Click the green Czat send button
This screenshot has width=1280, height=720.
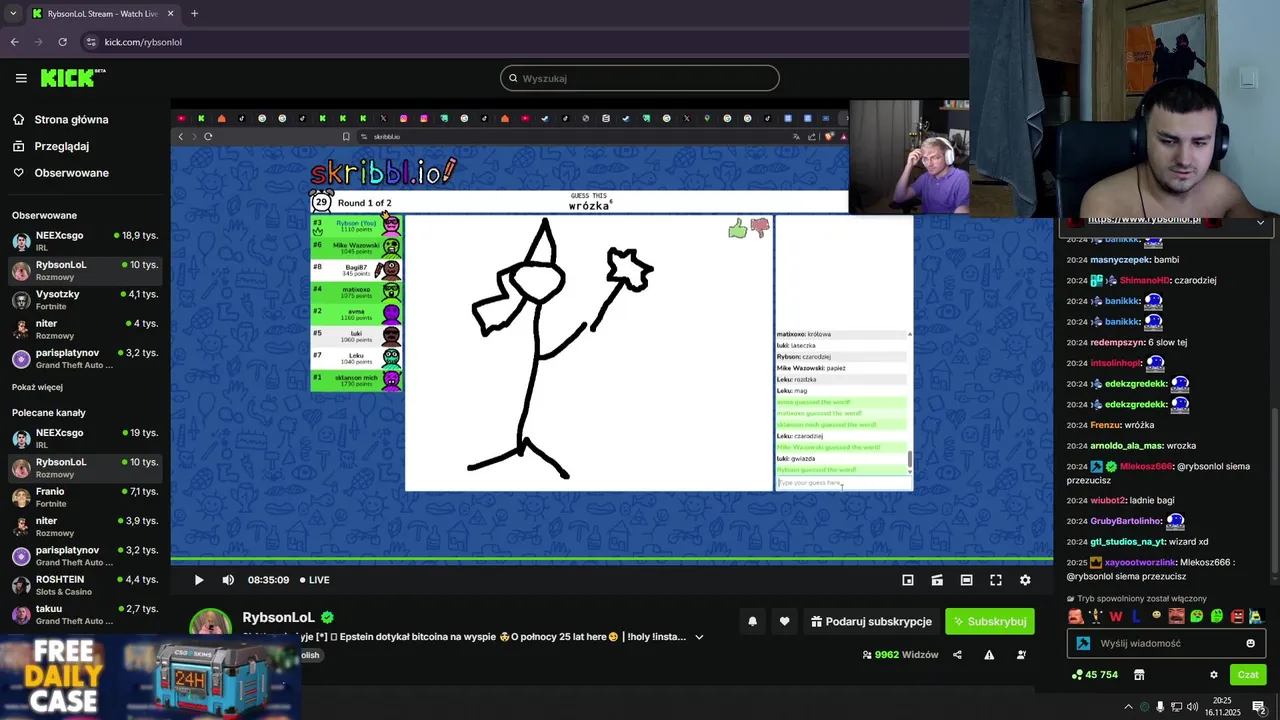tap(1248, 675)
